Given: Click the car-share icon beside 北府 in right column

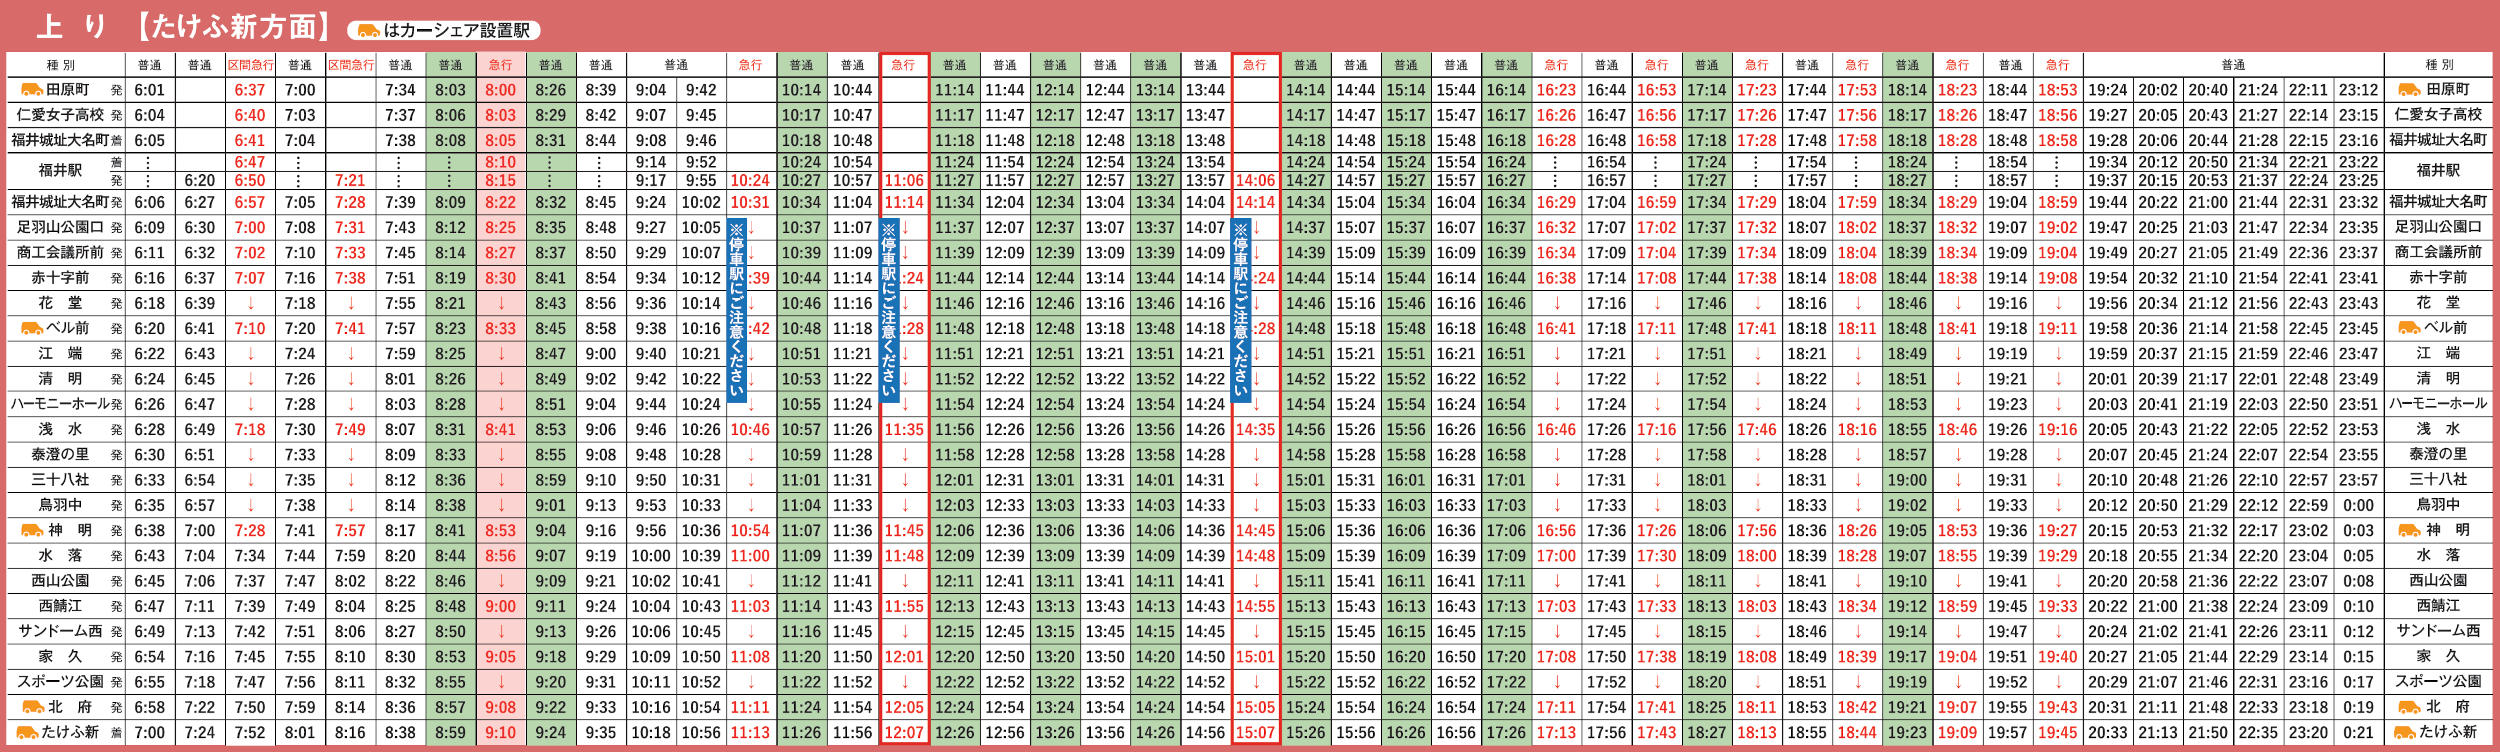Looking at the screenshot, I should [2408, 707].
